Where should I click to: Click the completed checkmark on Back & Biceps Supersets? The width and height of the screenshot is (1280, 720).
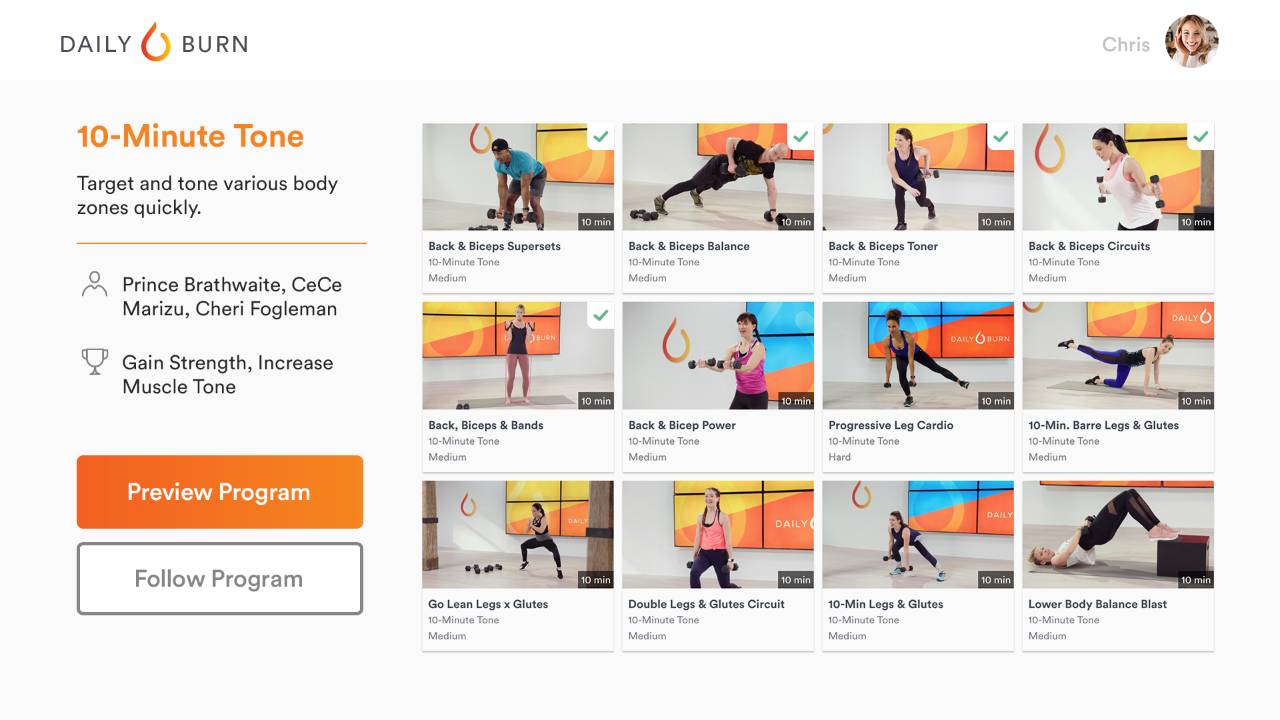601,136
